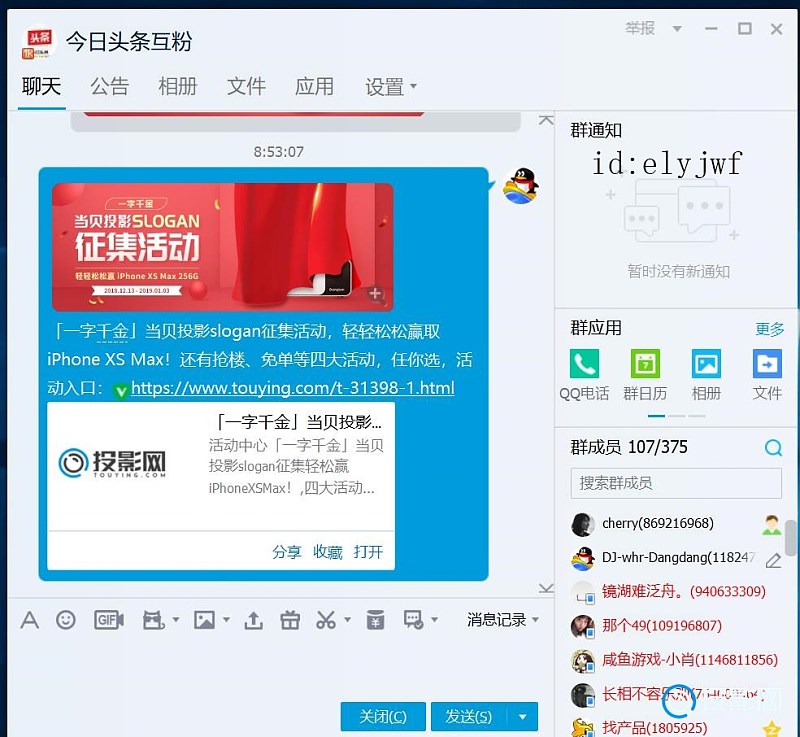Click the 关闭(C) button
The width and height of the screenshot is (800, 737).
click(x=383, y=717)
